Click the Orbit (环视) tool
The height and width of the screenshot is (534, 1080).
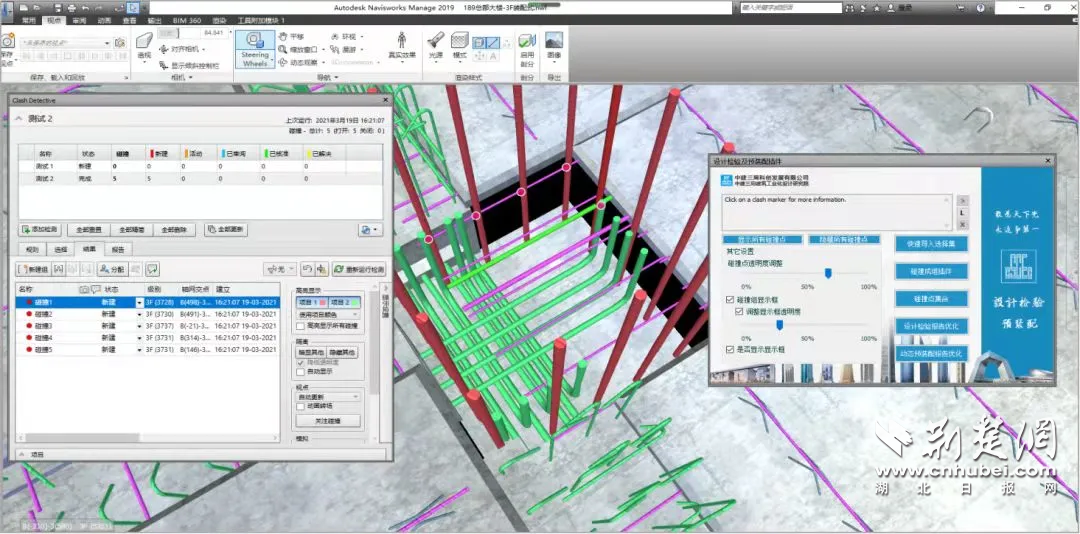click(x=343, y=37)
